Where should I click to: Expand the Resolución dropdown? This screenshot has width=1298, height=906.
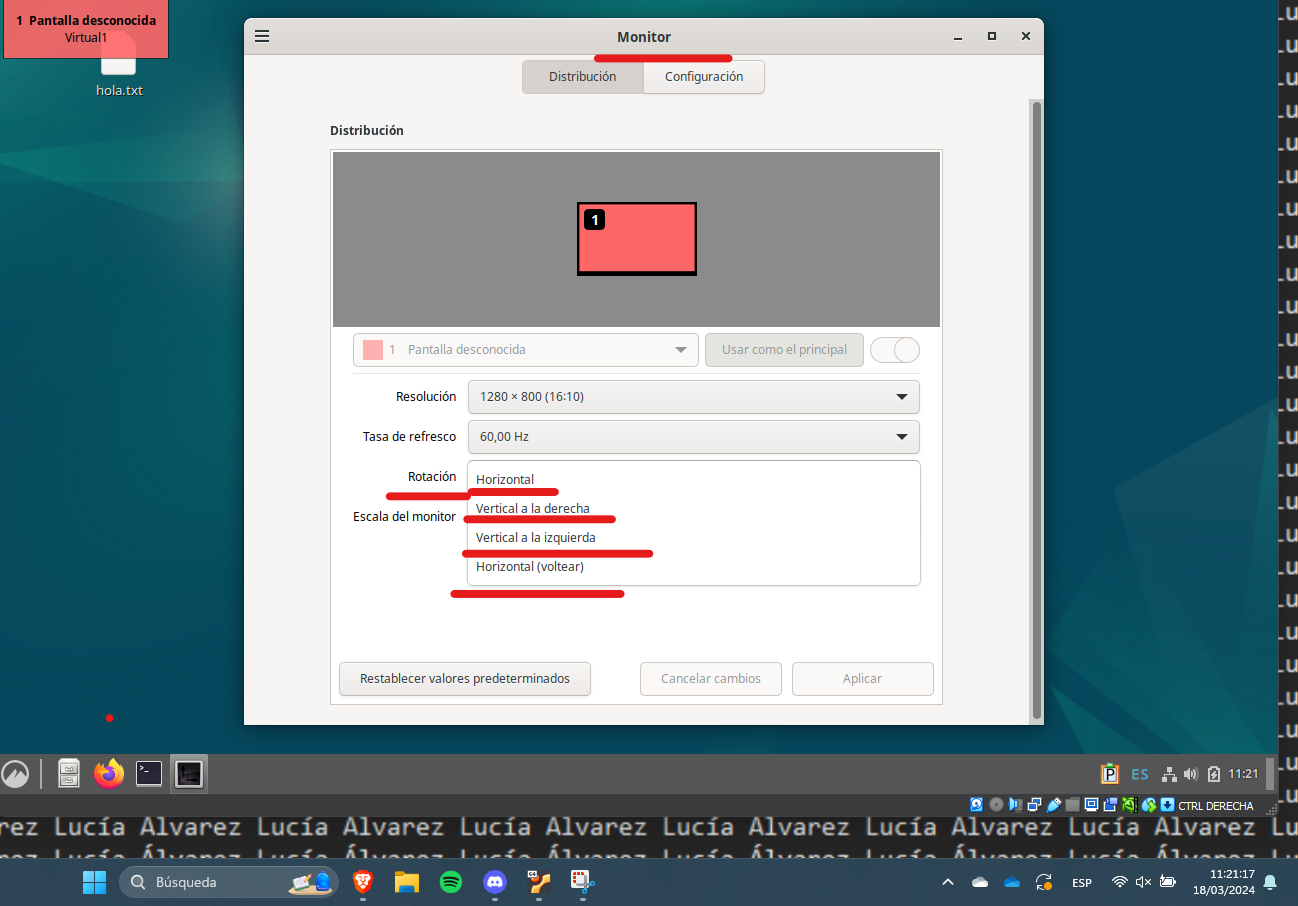click(x=693, y=397)
